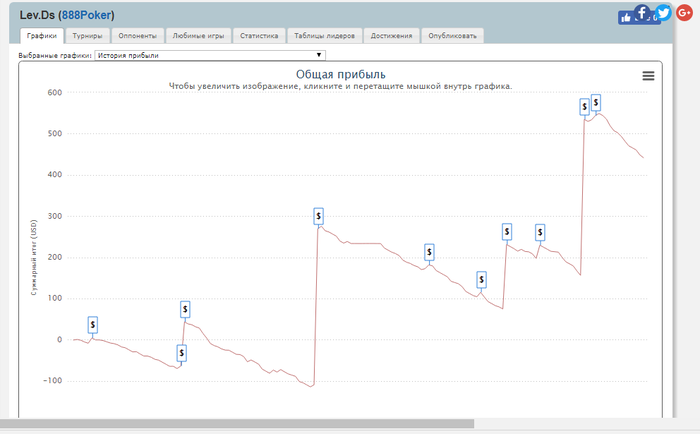The height and width of the screenshot is (434, 700).
Task: Click the dollar marker near zero profit start
Action: click(92, 325)
